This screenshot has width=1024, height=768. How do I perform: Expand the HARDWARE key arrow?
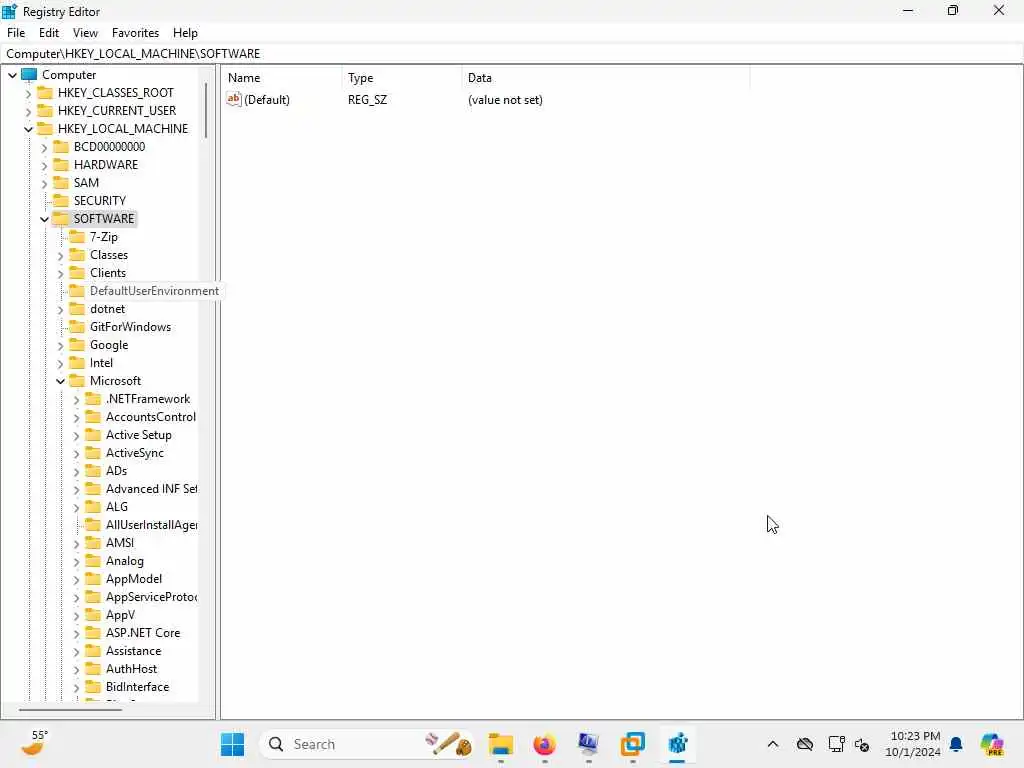44,165
